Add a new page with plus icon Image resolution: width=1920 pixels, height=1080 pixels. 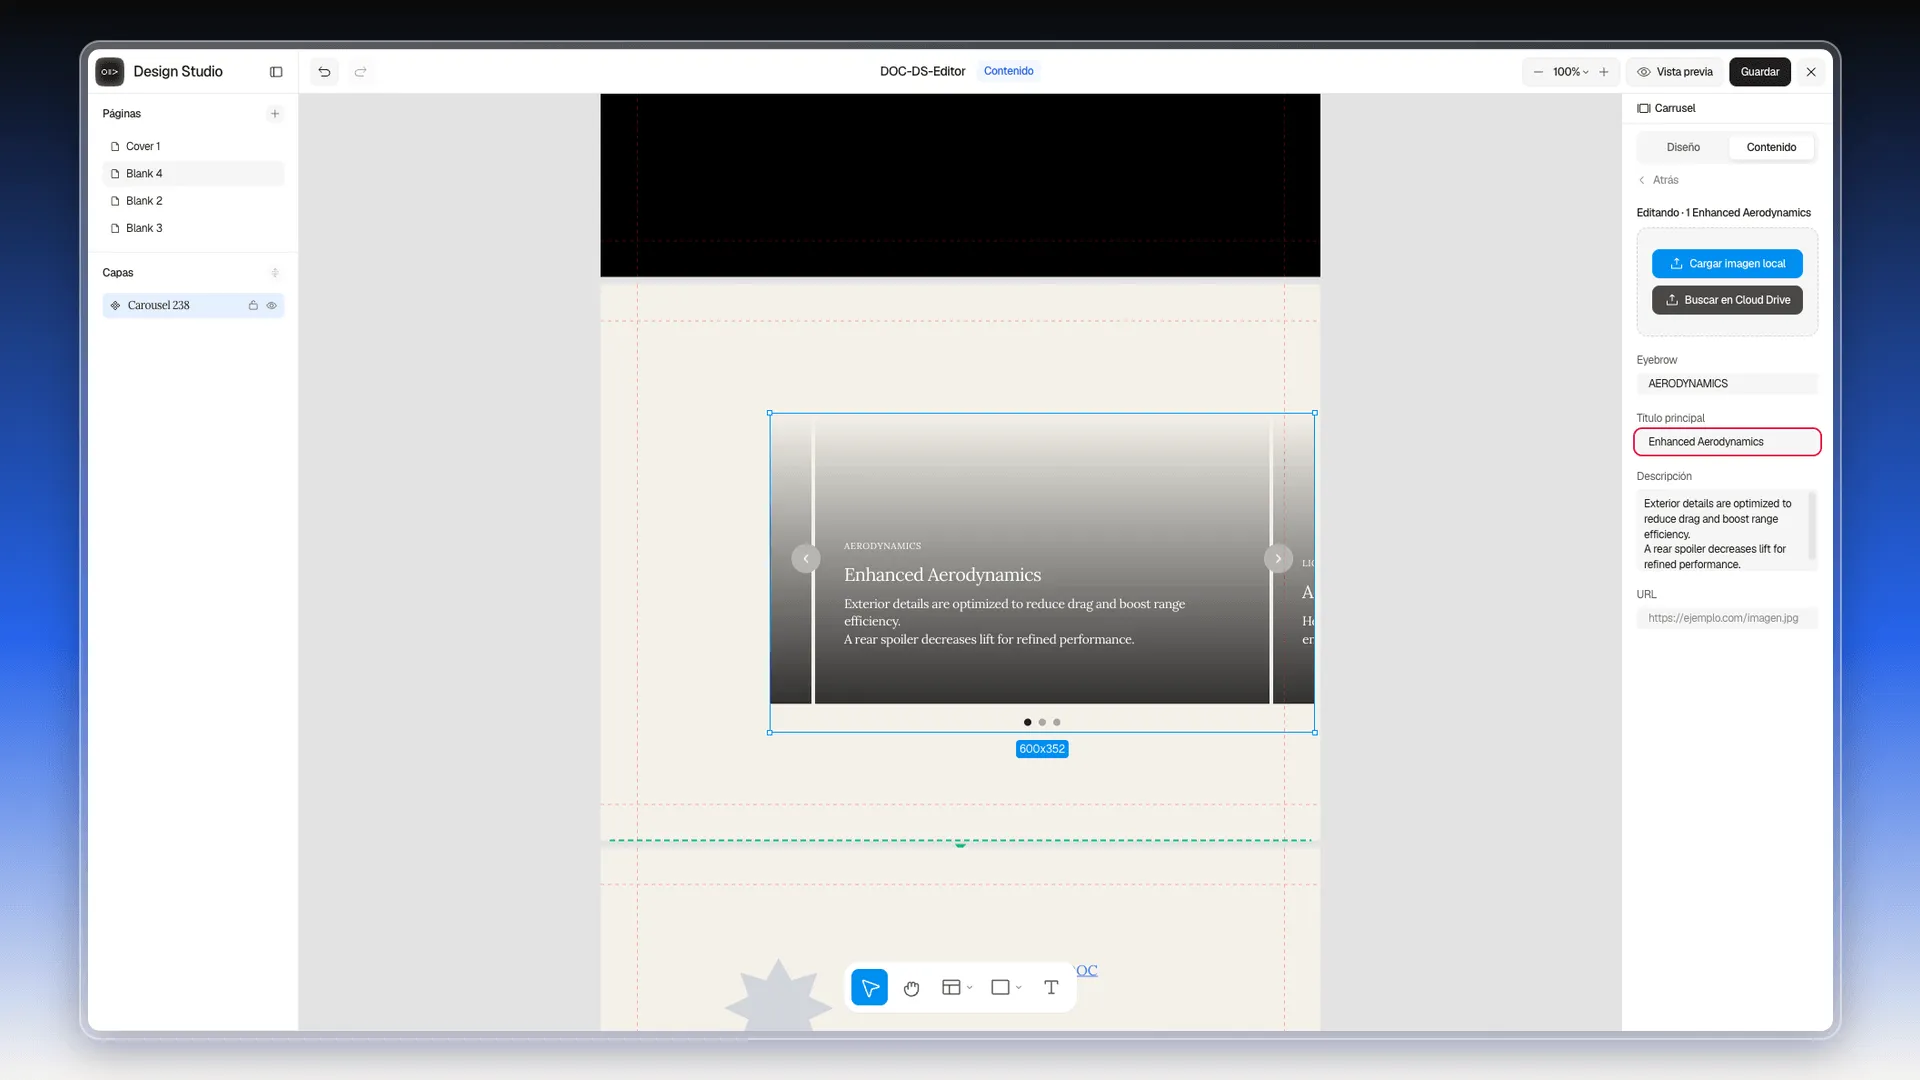(275, 114)
